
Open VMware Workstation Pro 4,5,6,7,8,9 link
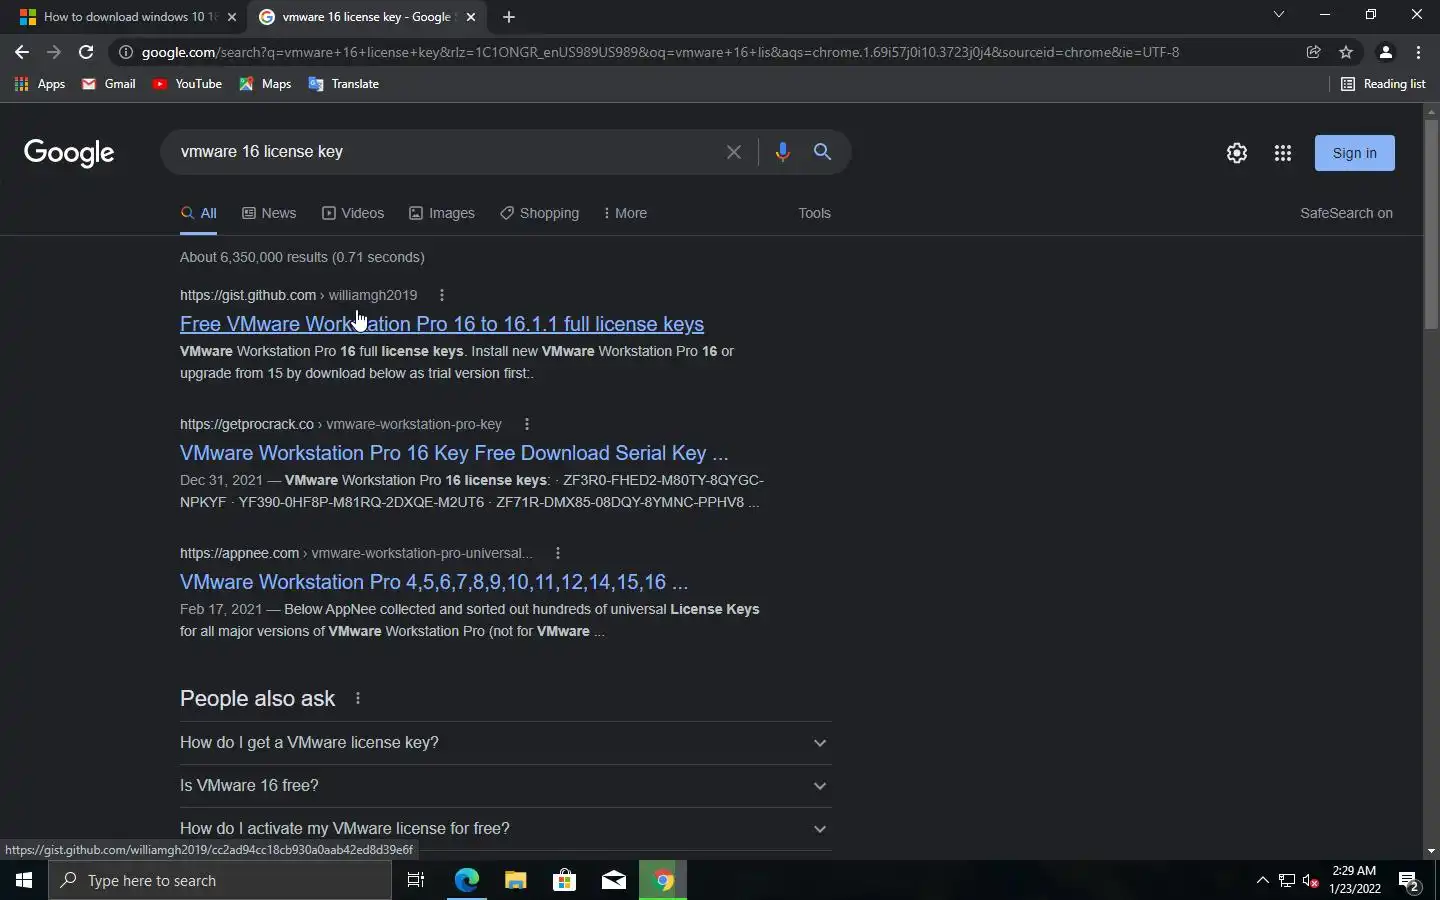[x=434, y=582]
